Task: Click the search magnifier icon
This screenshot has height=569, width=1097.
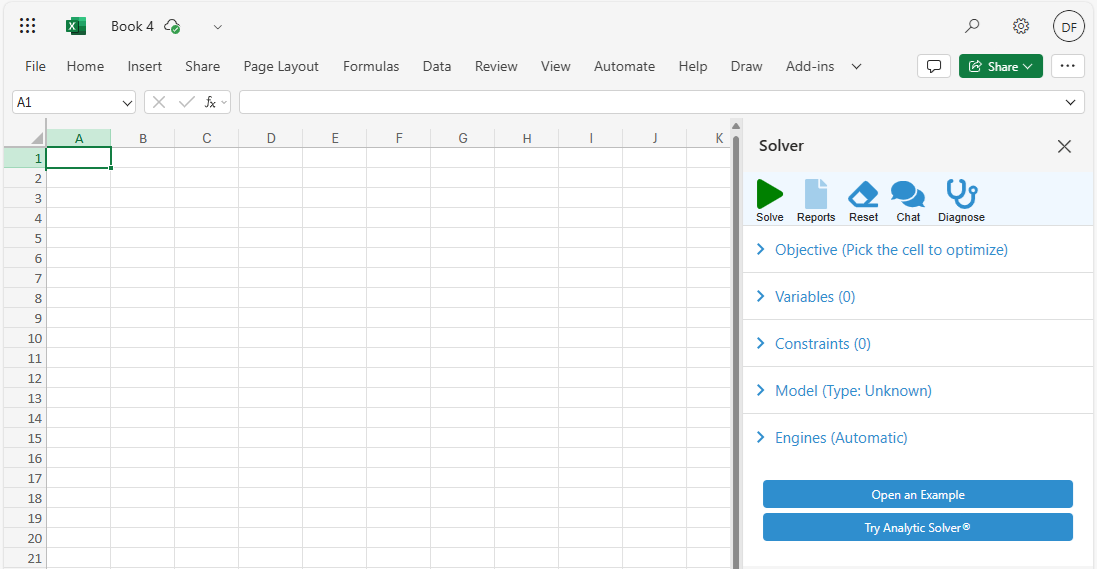Action: coord(972,26)
